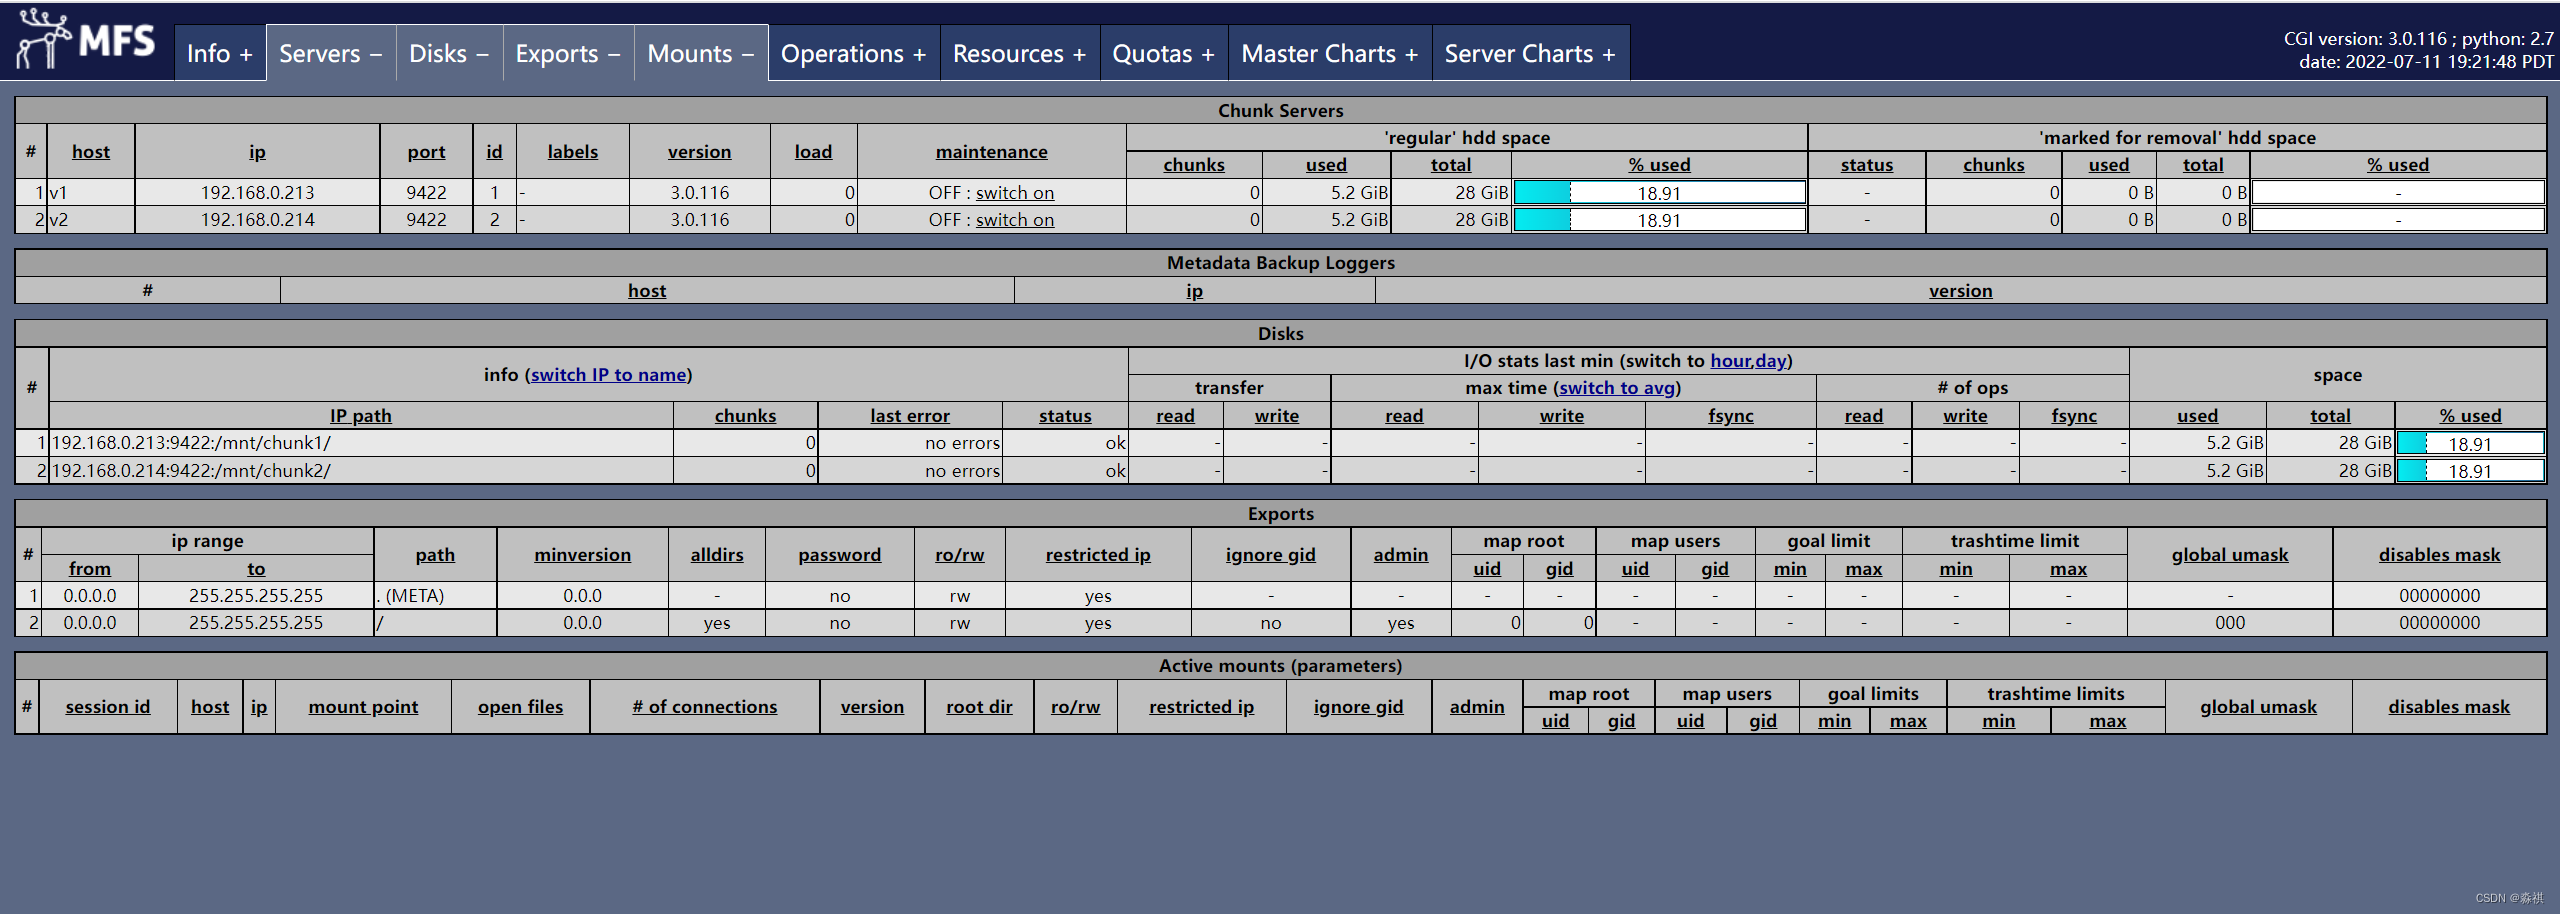Select disk path 192.168.0.214:9422:/mnt/chunk2/
This screenshot has height=914, width=2560.
pyautogui.click(x=191, y=471)
